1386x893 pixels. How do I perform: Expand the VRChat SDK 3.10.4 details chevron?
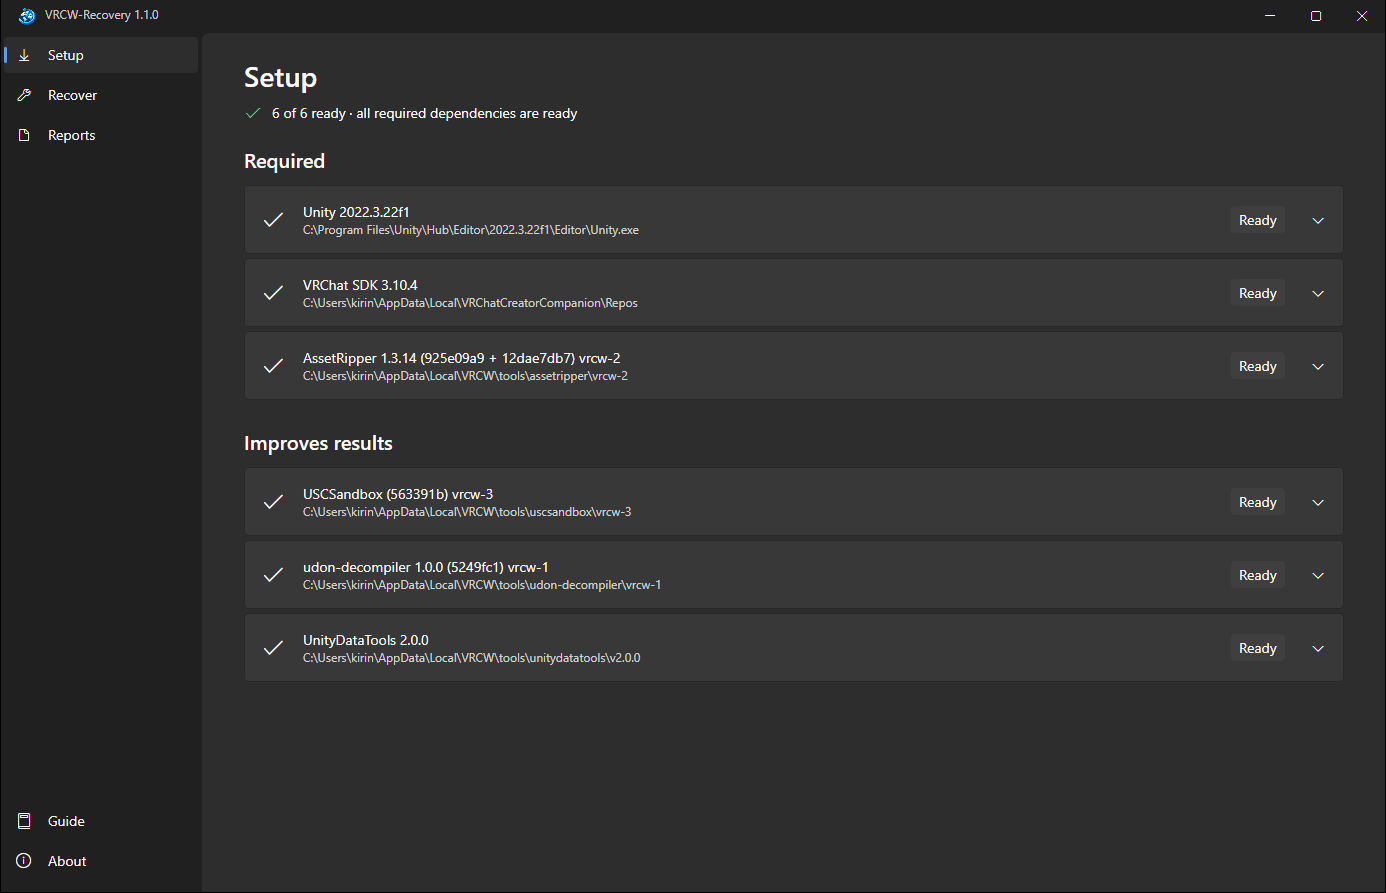tap(1318, 293)
